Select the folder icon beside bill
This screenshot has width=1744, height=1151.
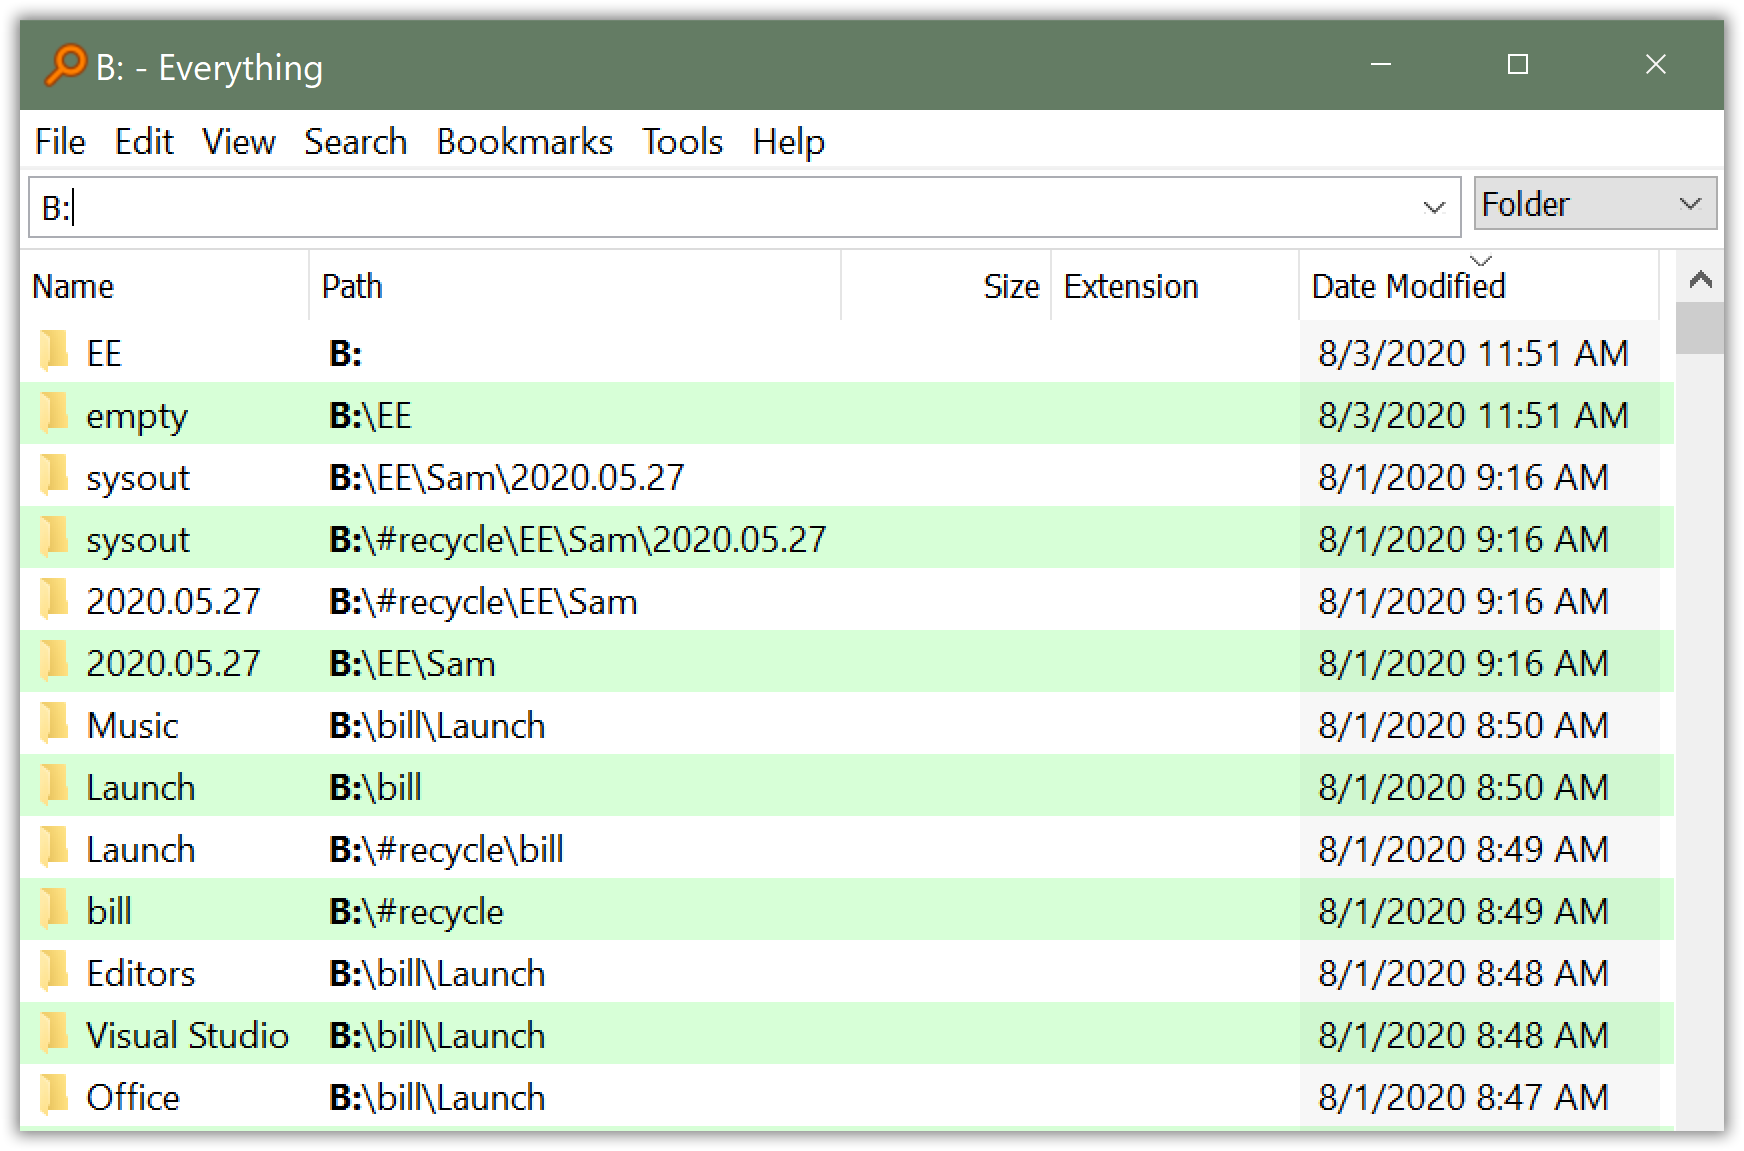[54, 909]
